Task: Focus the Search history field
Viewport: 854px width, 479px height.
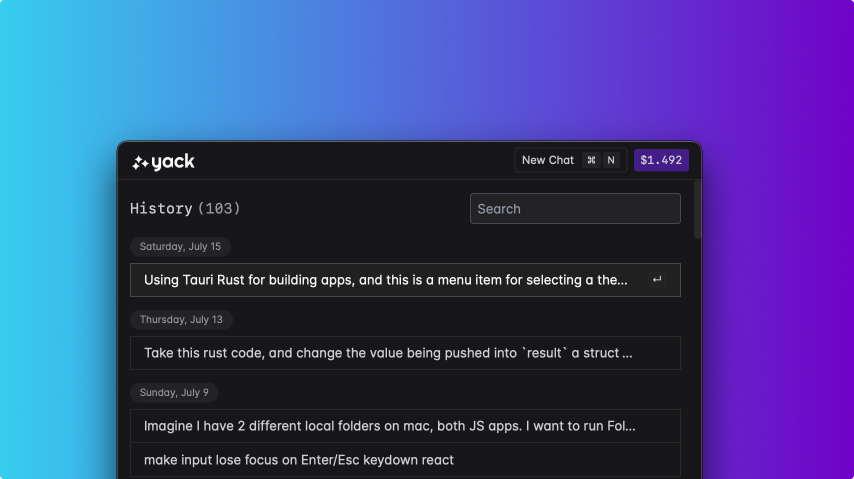Action: (x=575, y=209)
